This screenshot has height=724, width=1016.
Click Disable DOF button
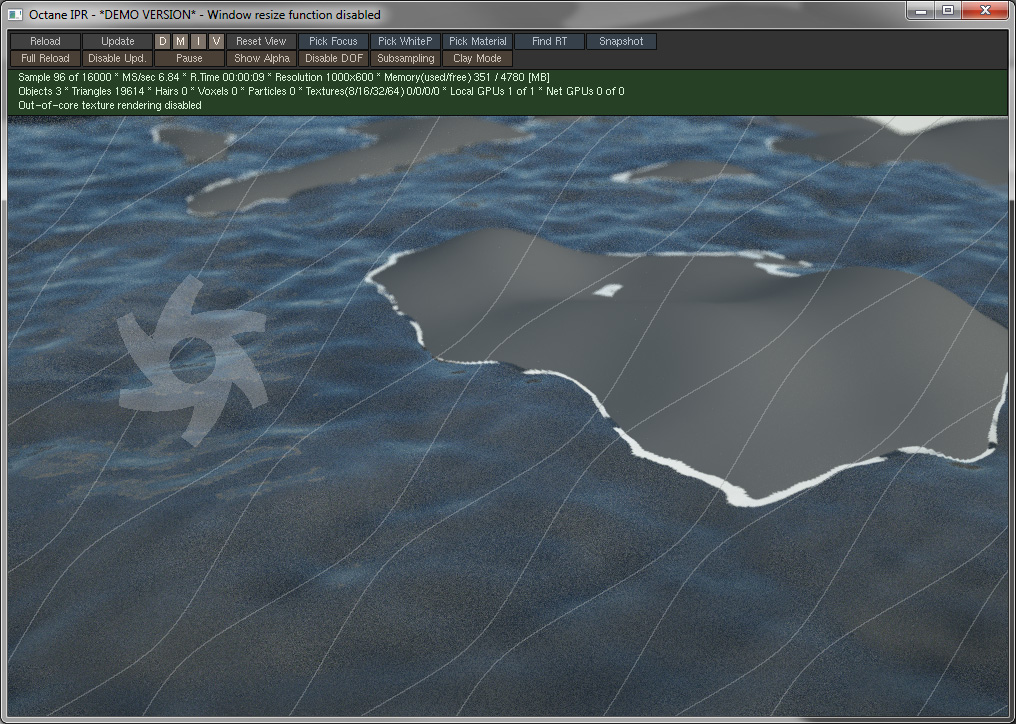(333, 58)
